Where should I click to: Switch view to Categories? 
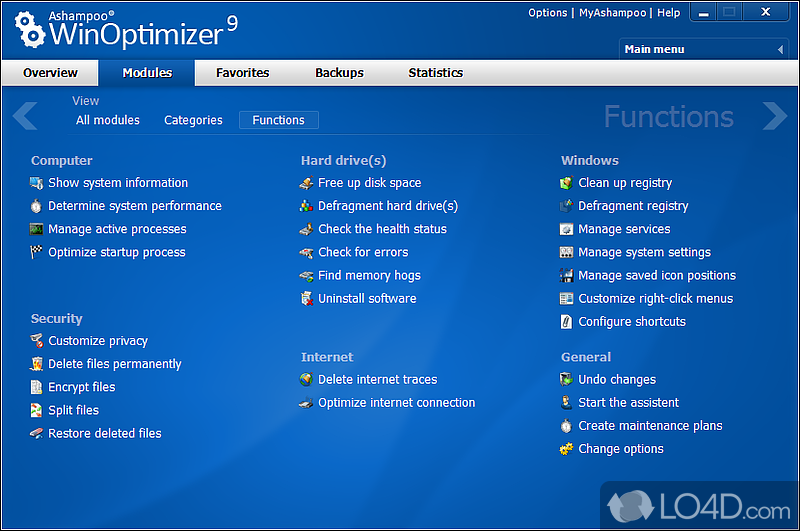[193, 120]
